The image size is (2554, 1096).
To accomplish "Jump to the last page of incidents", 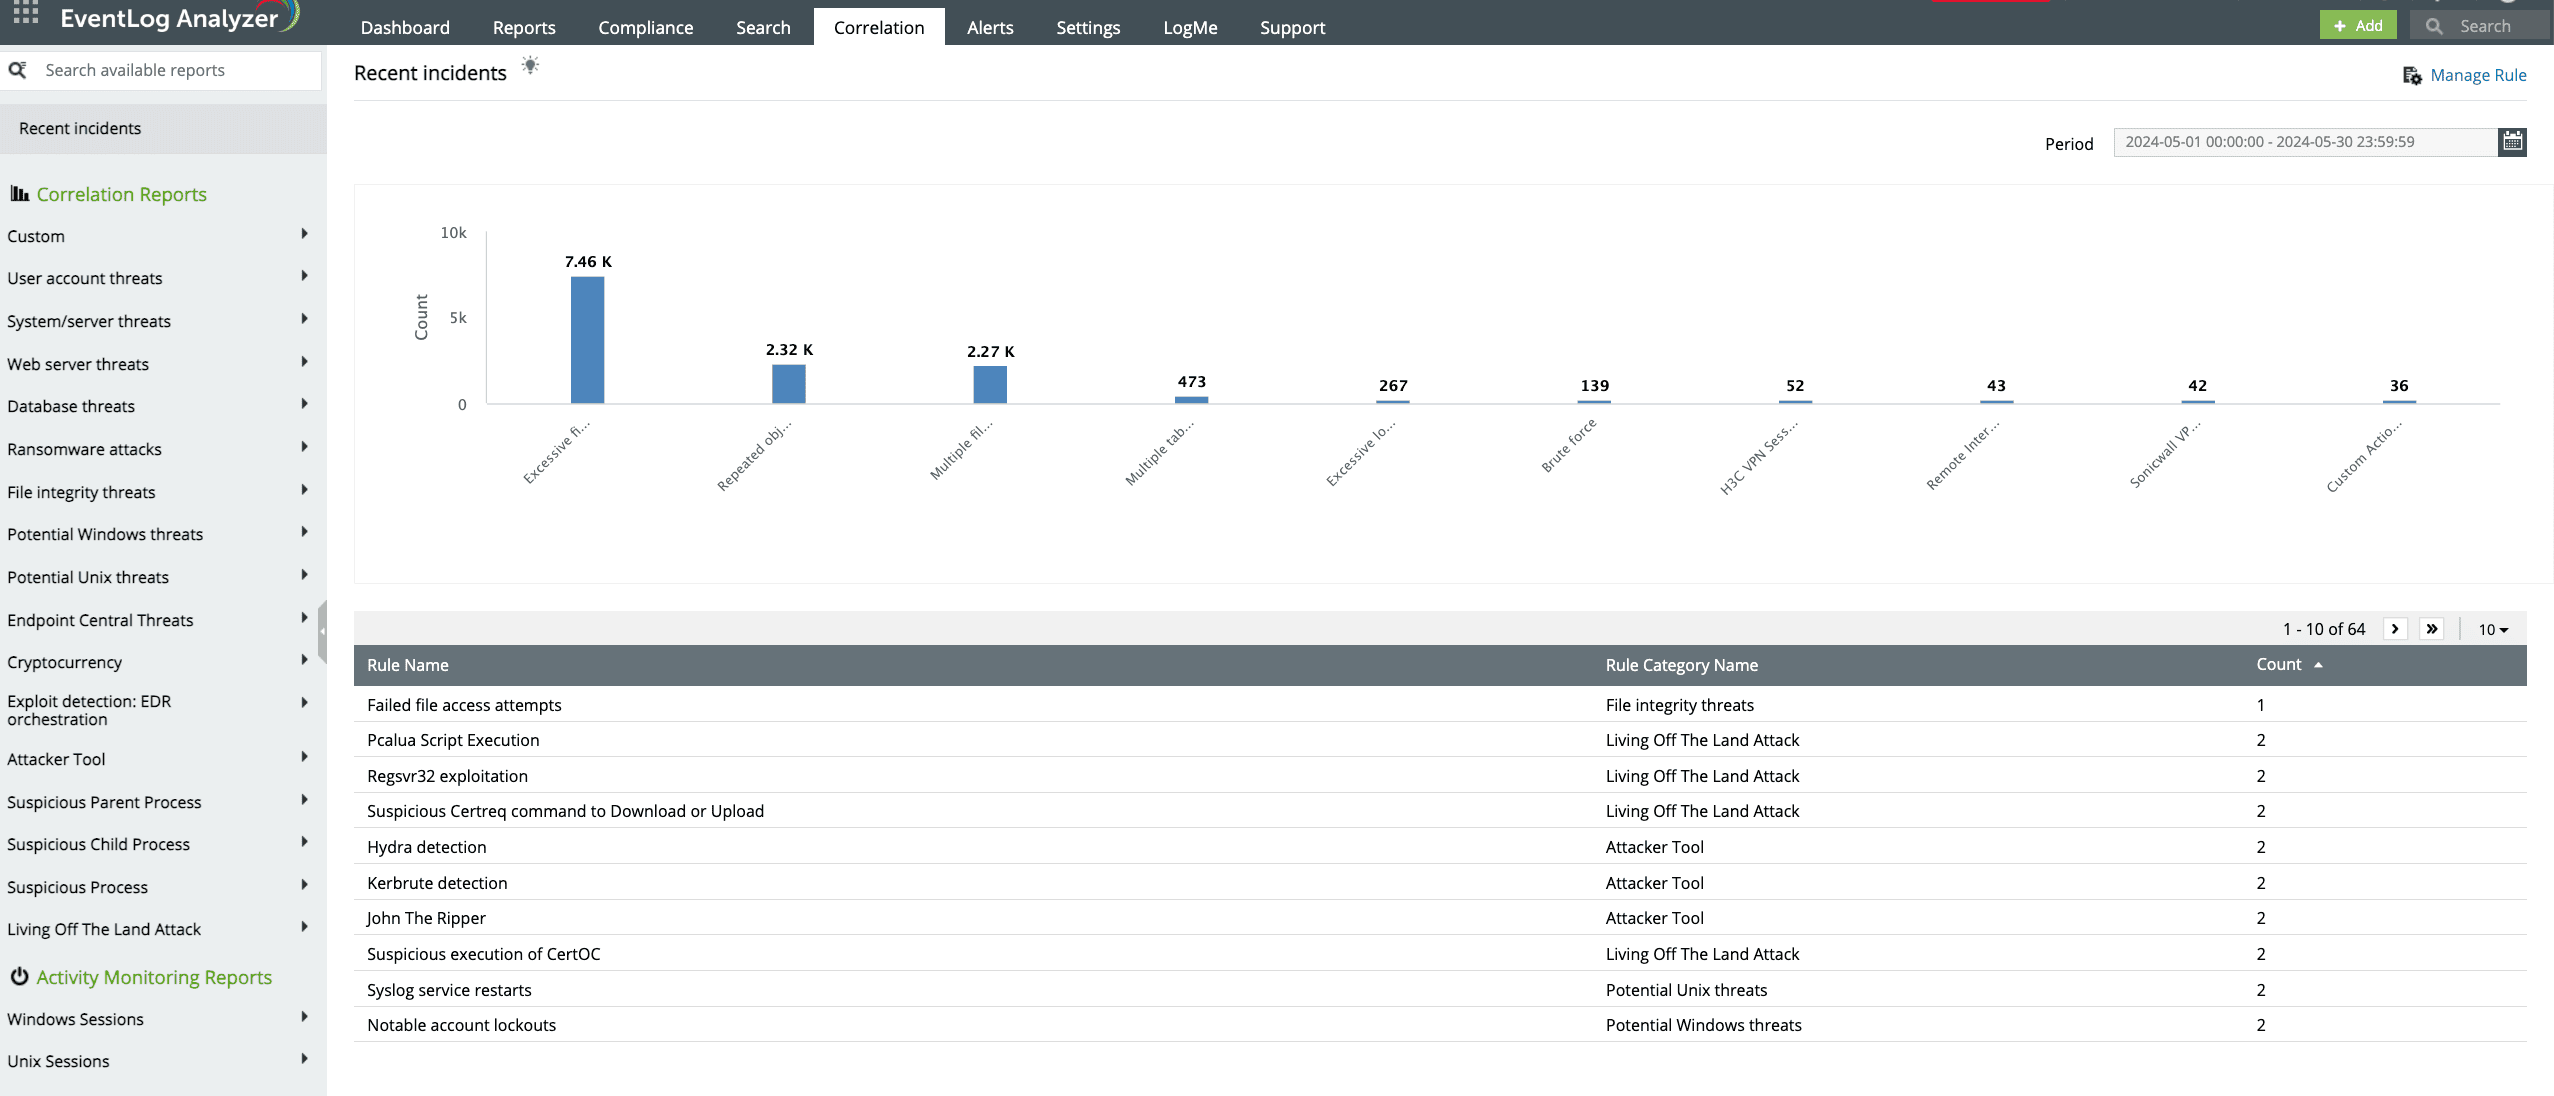I will [2432, 629].
